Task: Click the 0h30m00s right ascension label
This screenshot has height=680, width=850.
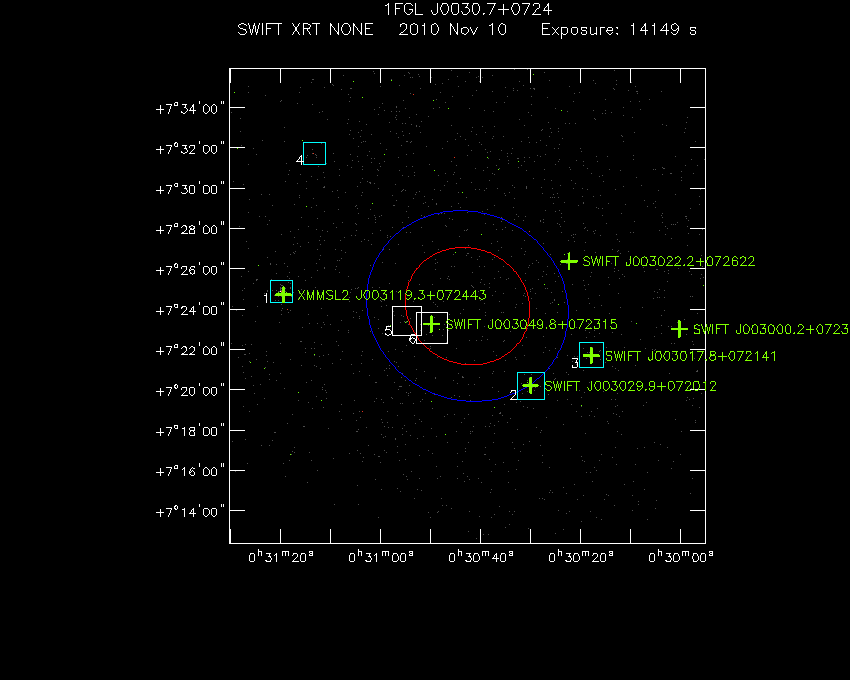Action: (681, 557)
